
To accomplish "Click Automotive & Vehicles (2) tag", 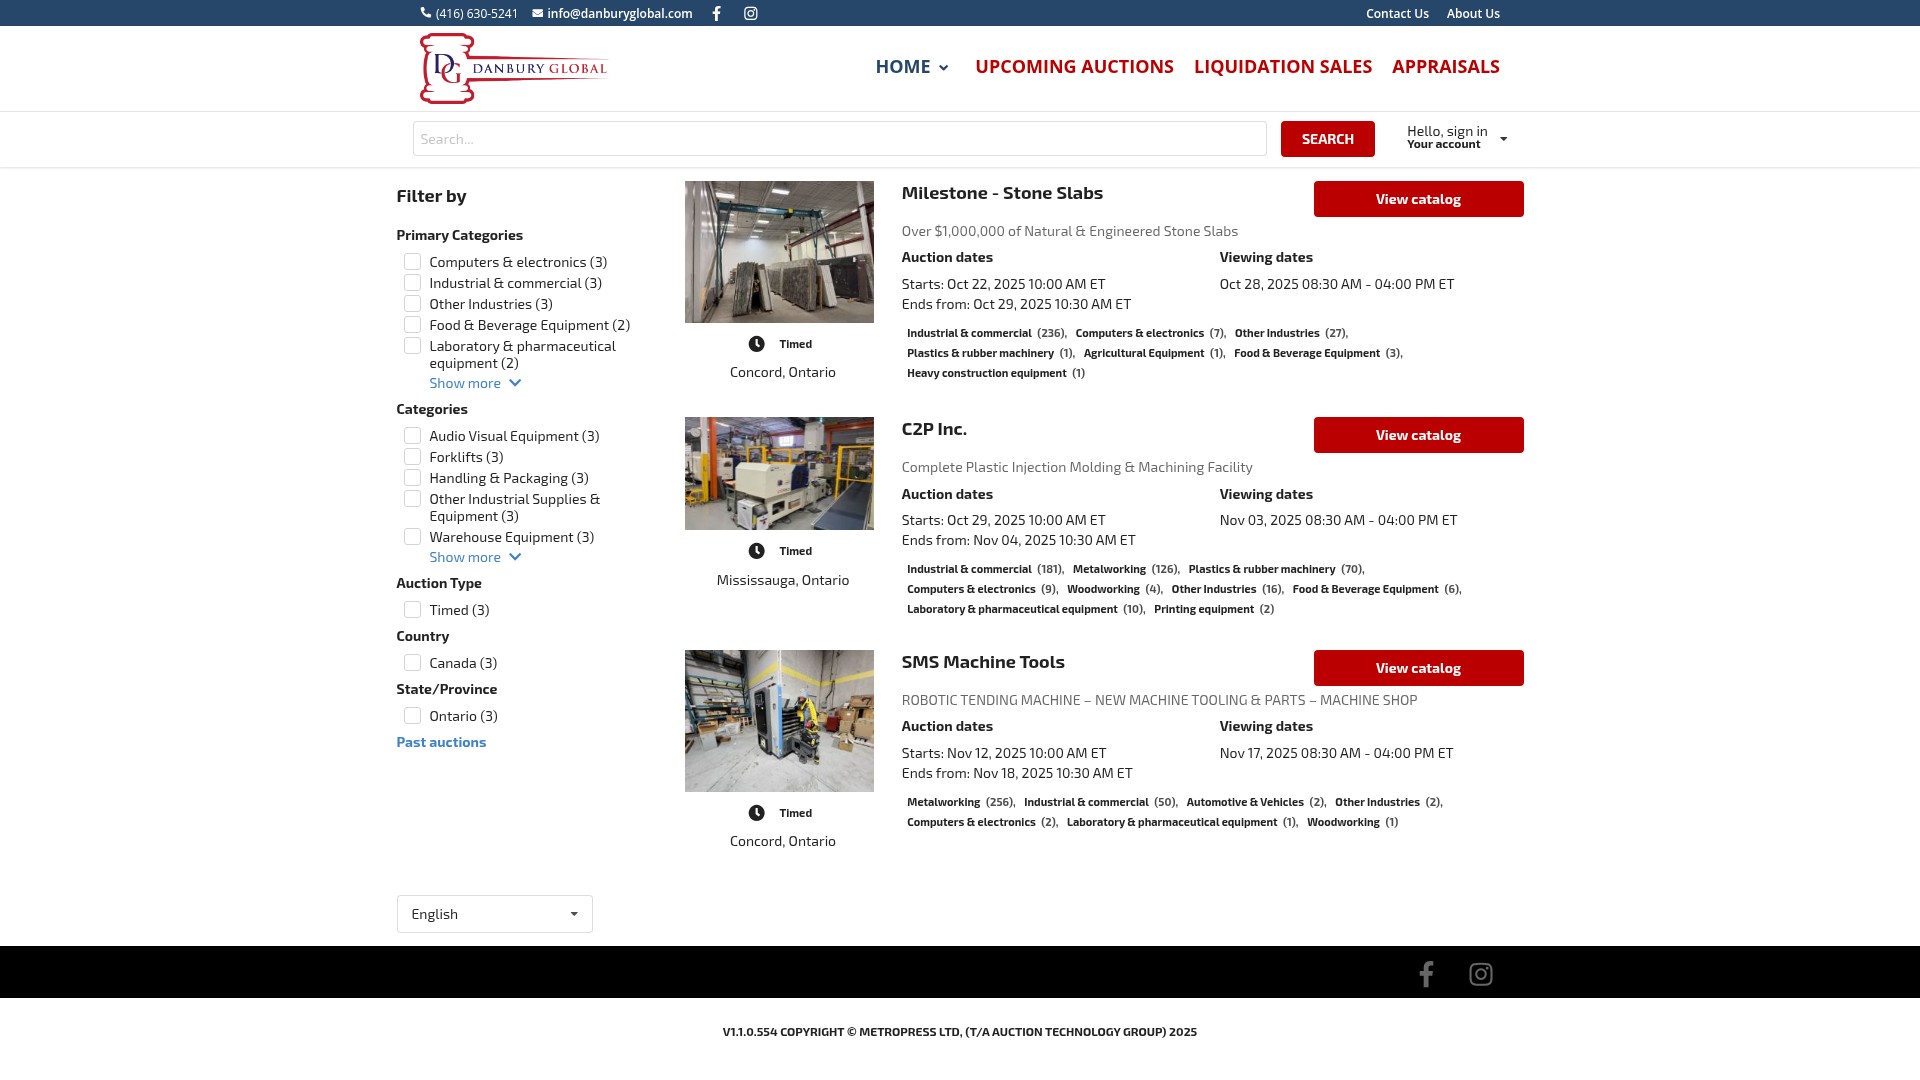I will pos(1255,802).
